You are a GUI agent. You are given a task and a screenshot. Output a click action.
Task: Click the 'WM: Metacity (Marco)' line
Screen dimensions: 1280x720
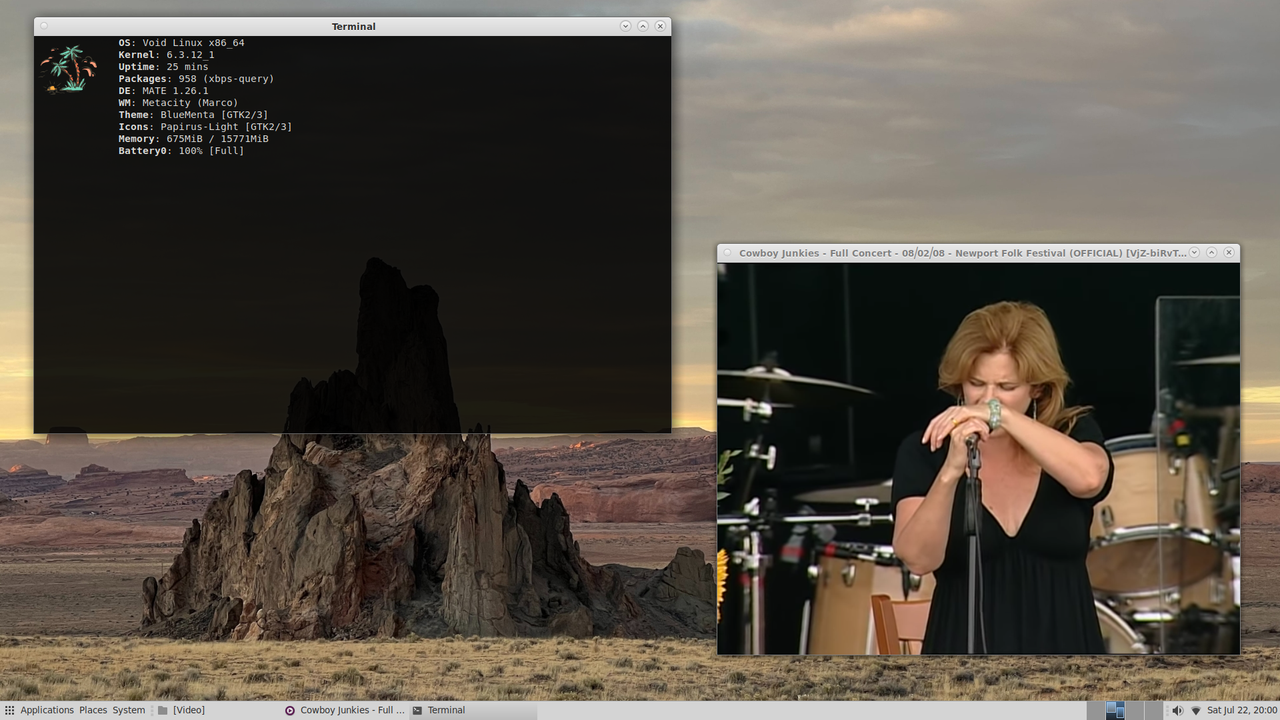(x=178, y=103)
